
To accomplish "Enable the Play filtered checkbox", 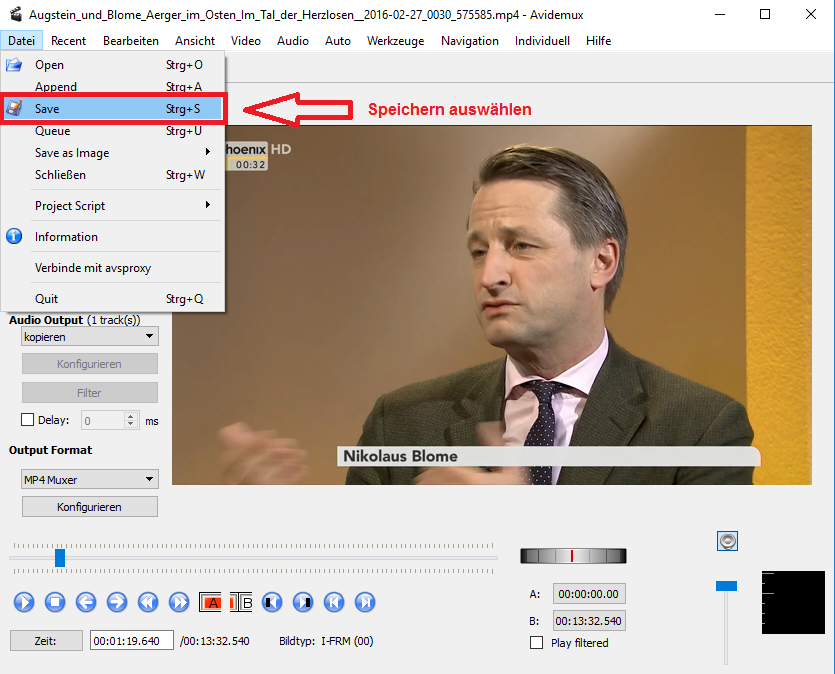I will pos(537,643).
